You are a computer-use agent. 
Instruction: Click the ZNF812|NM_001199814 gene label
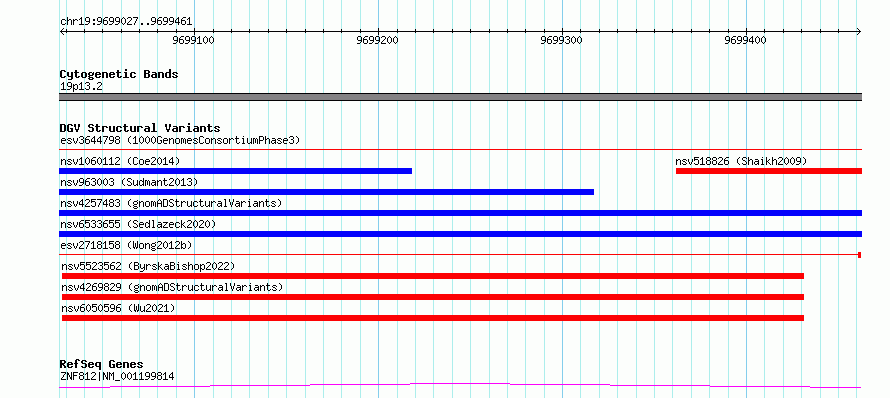[117, 376]
